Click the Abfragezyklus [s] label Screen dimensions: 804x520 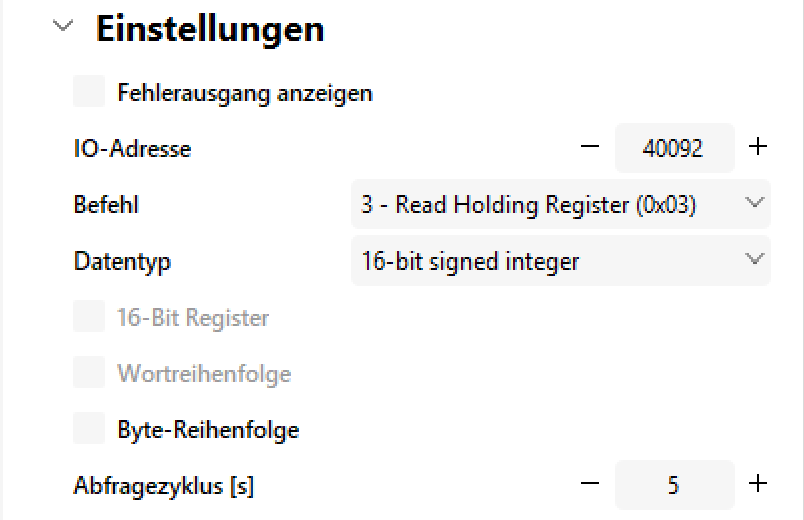[x=164, y=486]
